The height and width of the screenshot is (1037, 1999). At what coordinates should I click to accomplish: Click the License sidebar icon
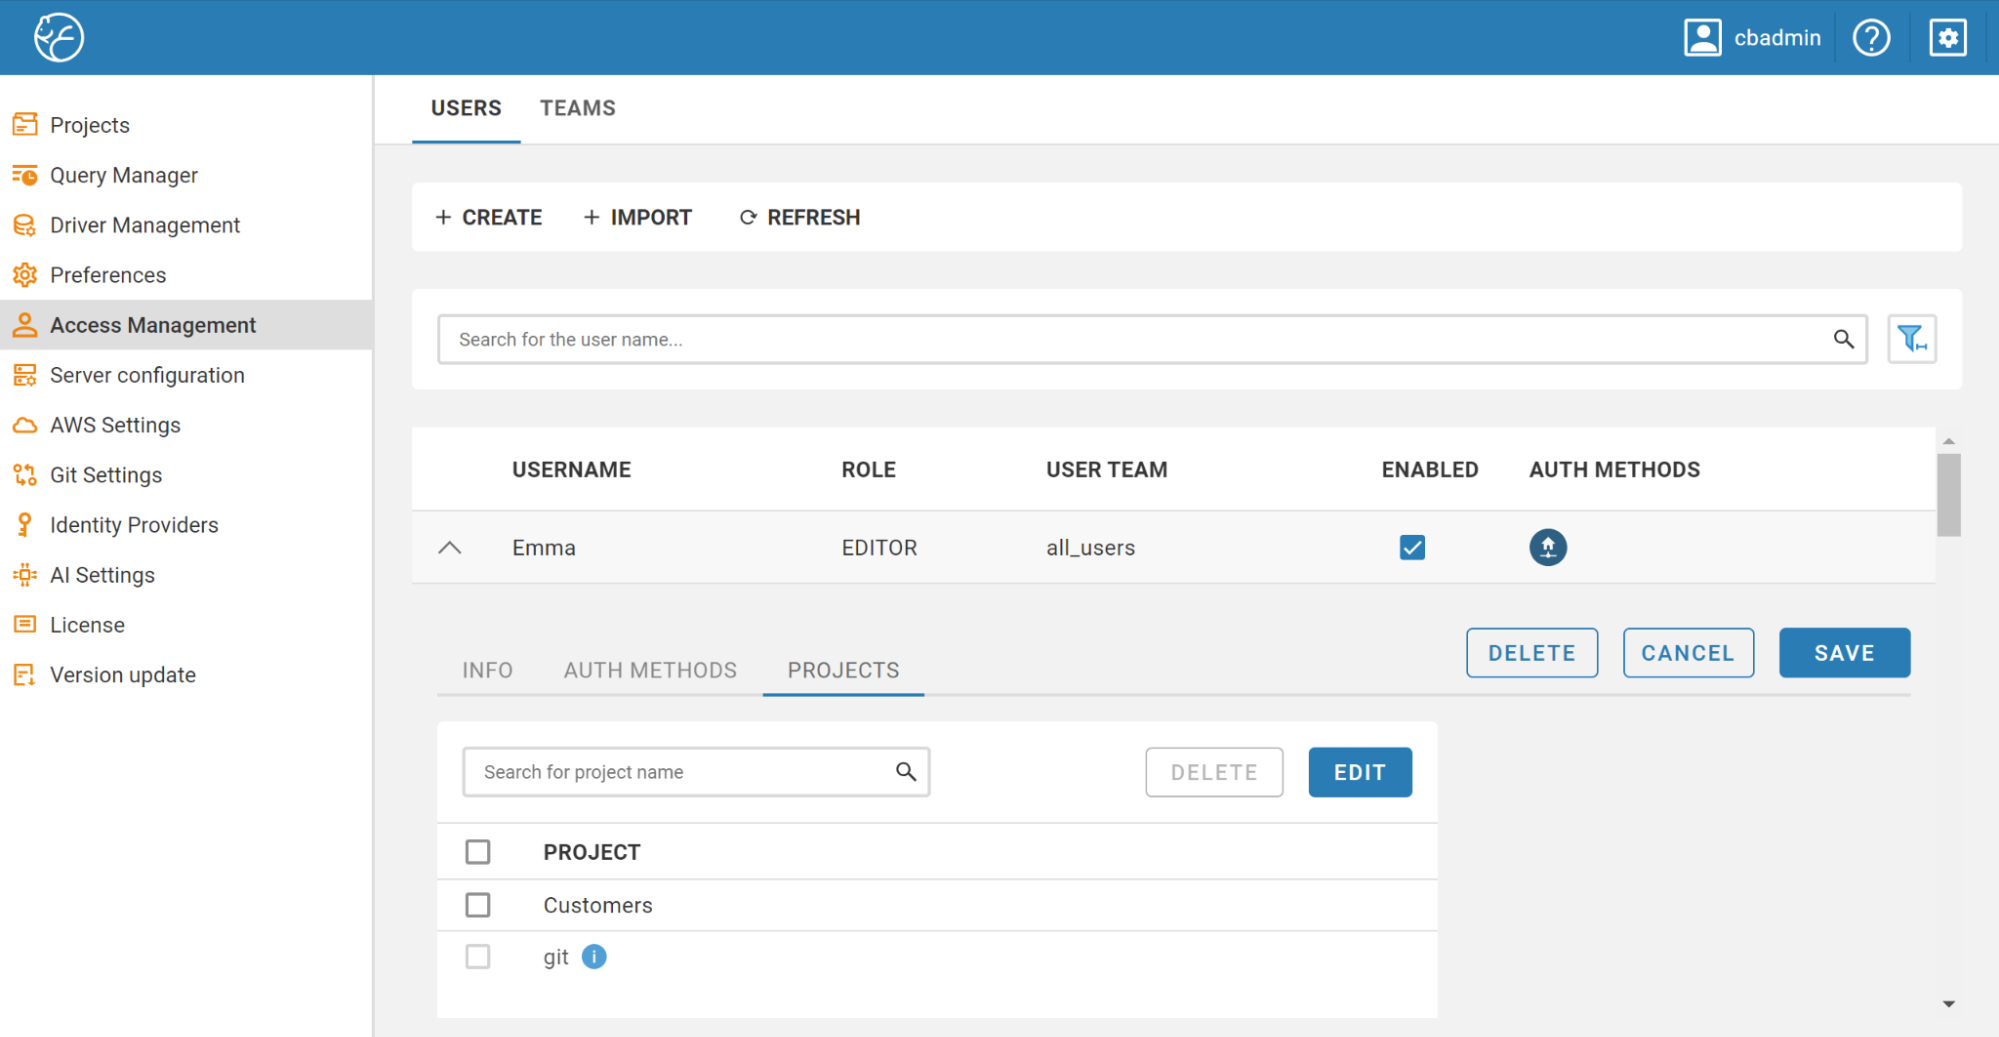pyautogui.click(x=25, y=625)
